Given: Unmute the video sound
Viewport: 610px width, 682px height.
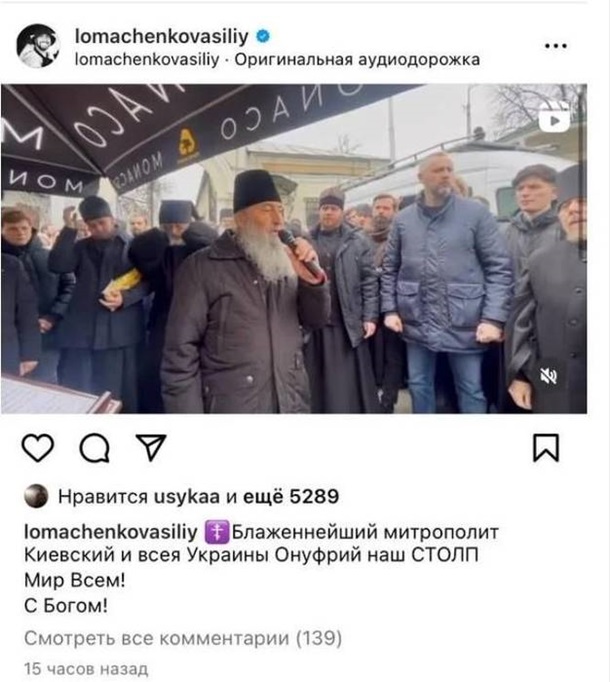Looking at the screenshot, I should tap(548, 375).
